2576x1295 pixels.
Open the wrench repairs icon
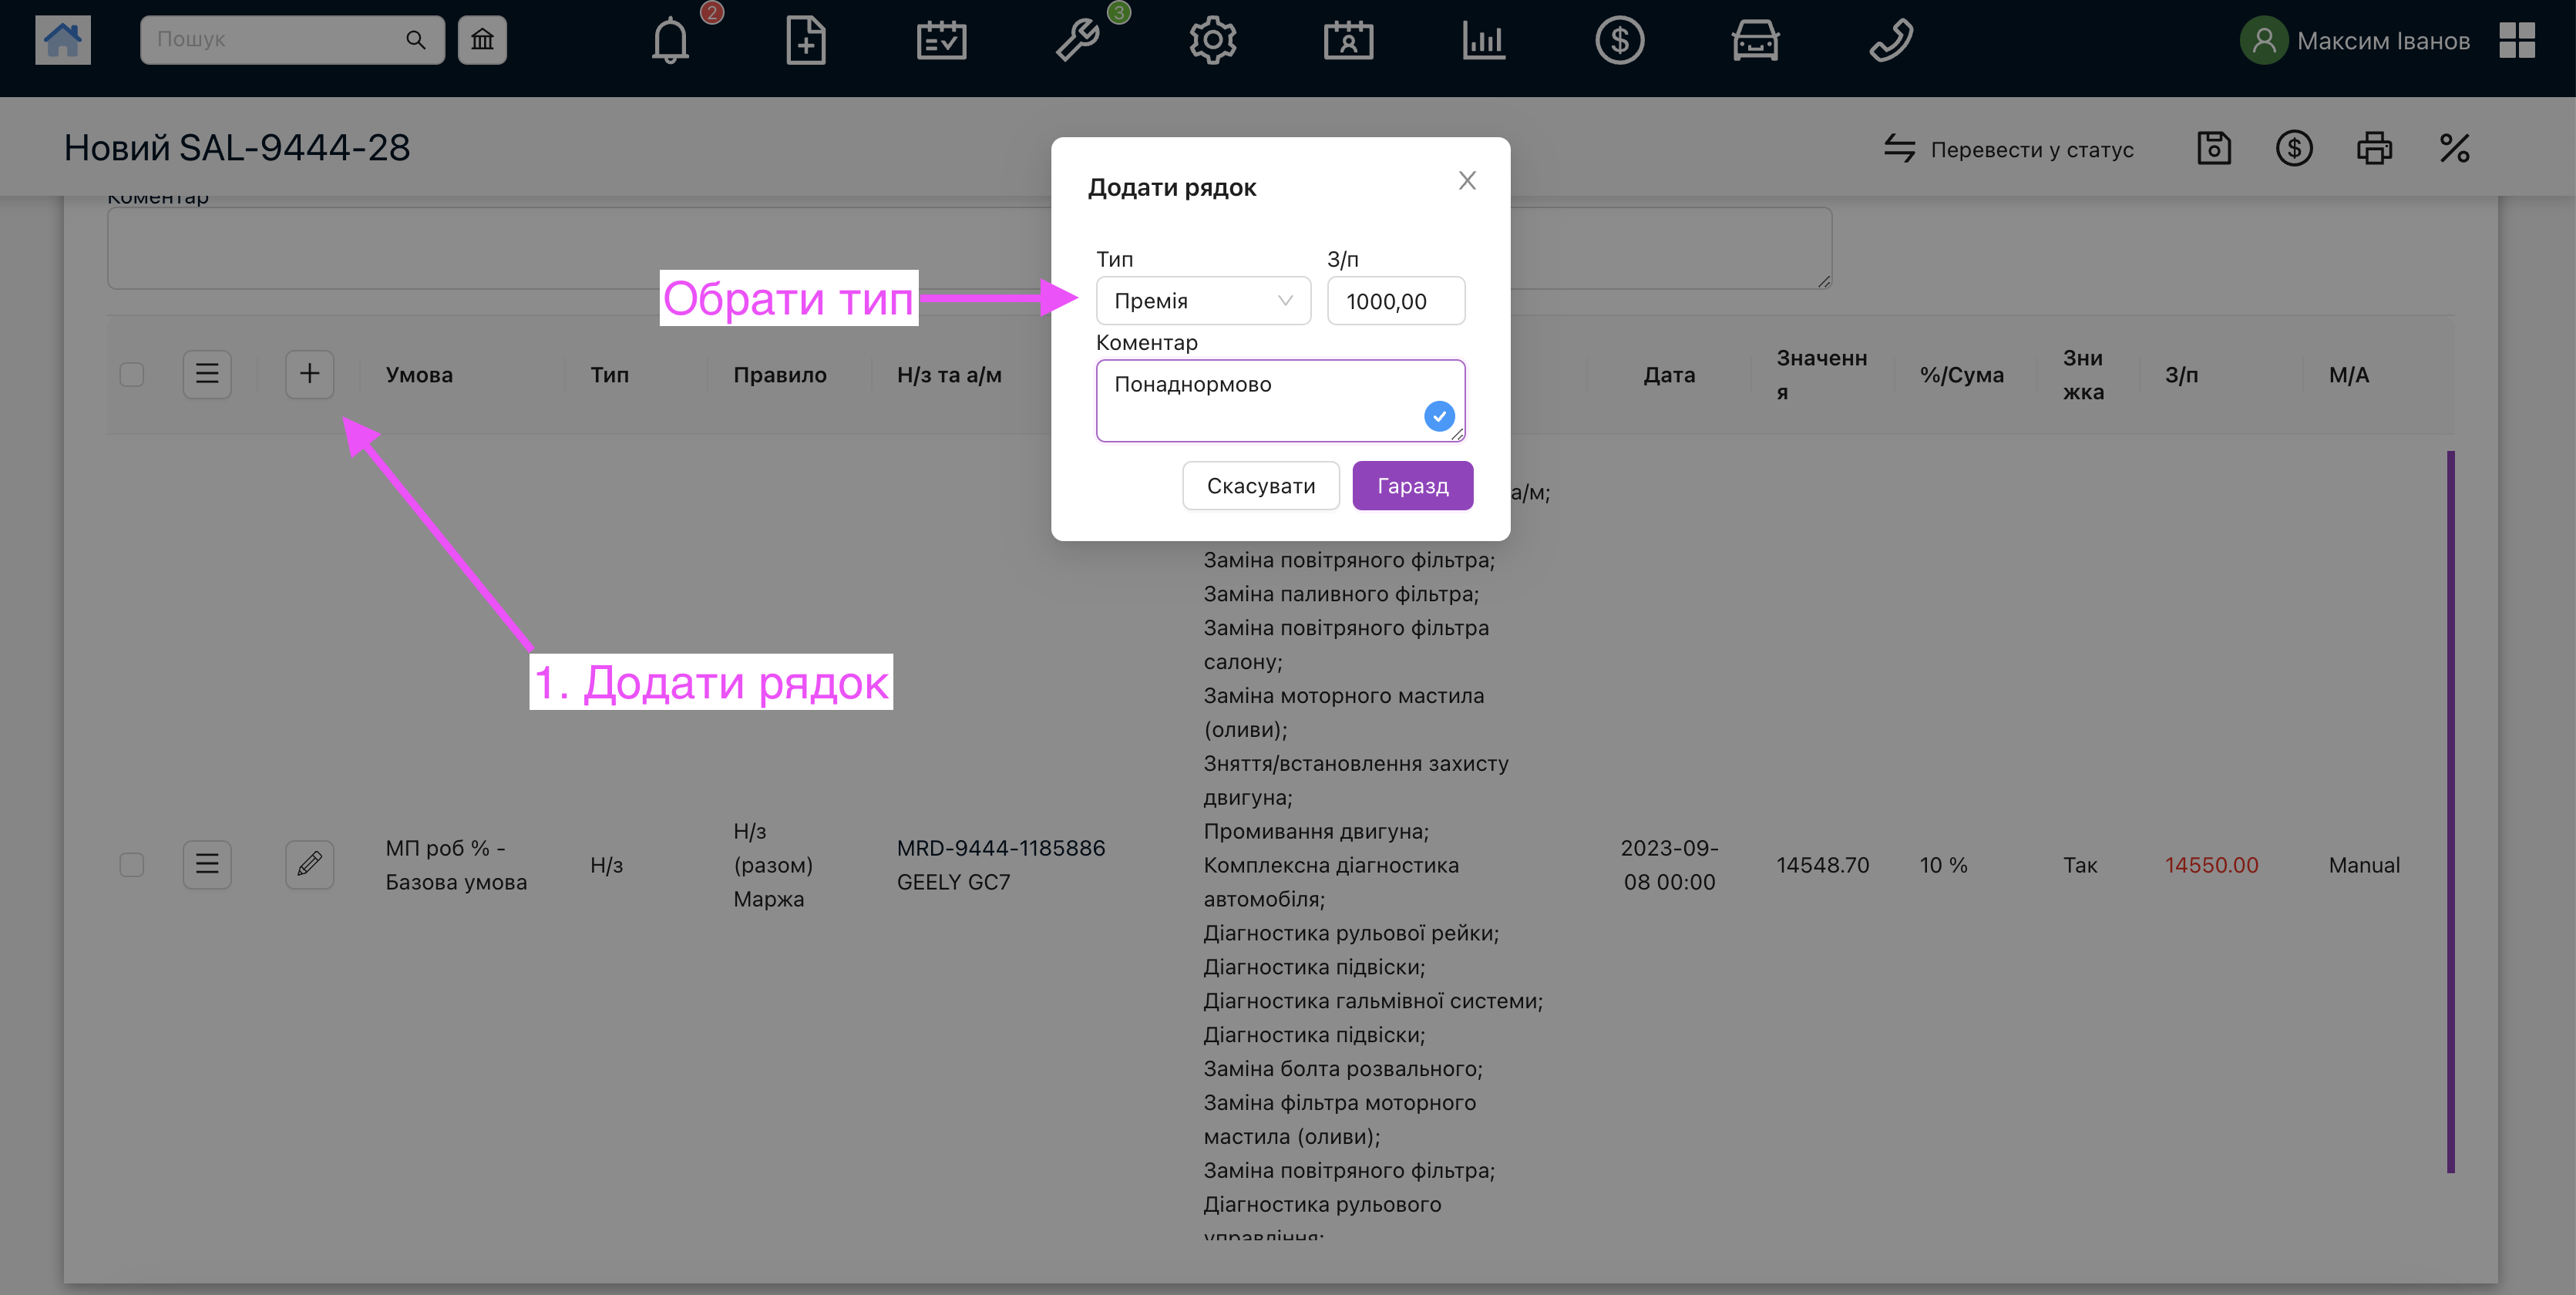click(1078, 41)
